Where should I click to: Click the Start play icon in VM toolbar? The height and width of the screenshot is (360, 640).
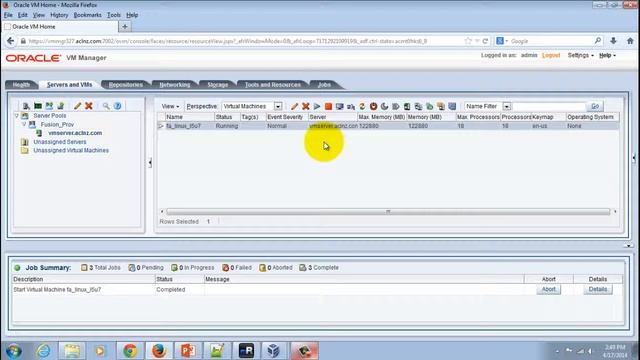tap(317, 107)
